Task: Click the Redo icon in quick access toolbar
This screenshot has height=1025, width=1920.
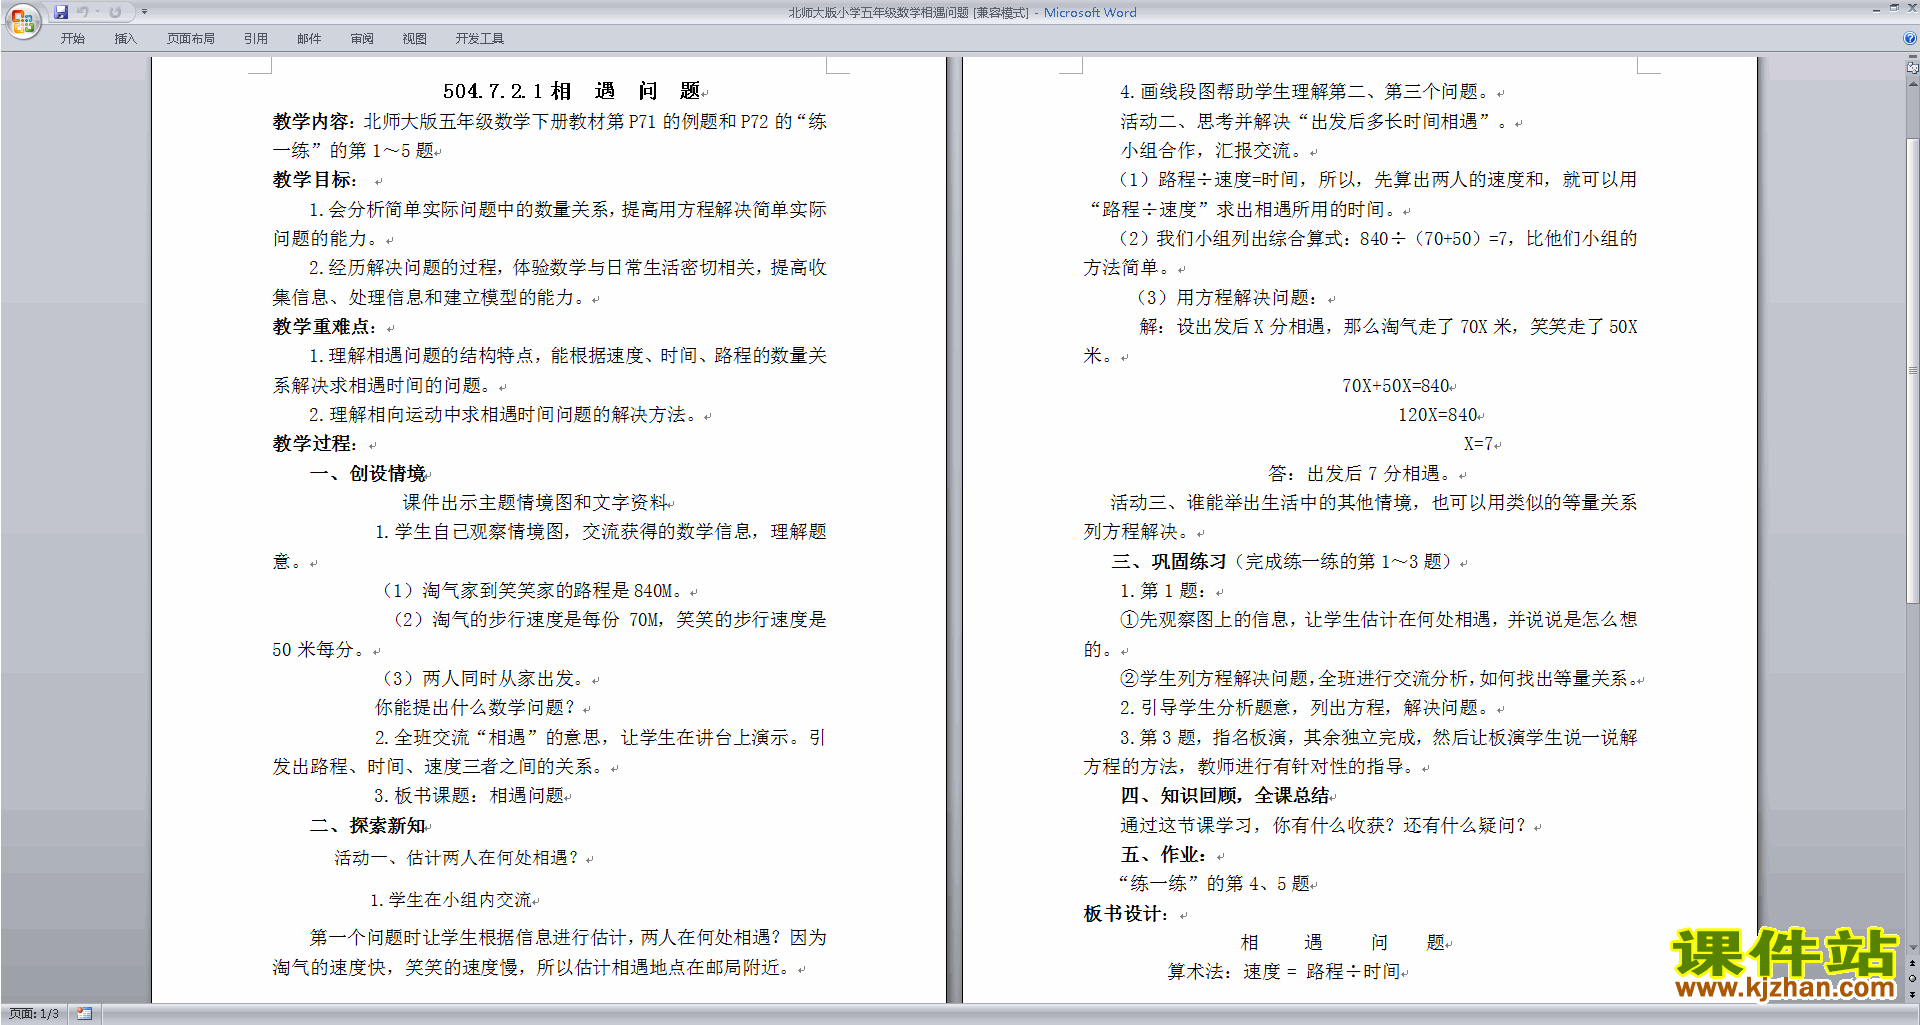Action: click(115, 12)
